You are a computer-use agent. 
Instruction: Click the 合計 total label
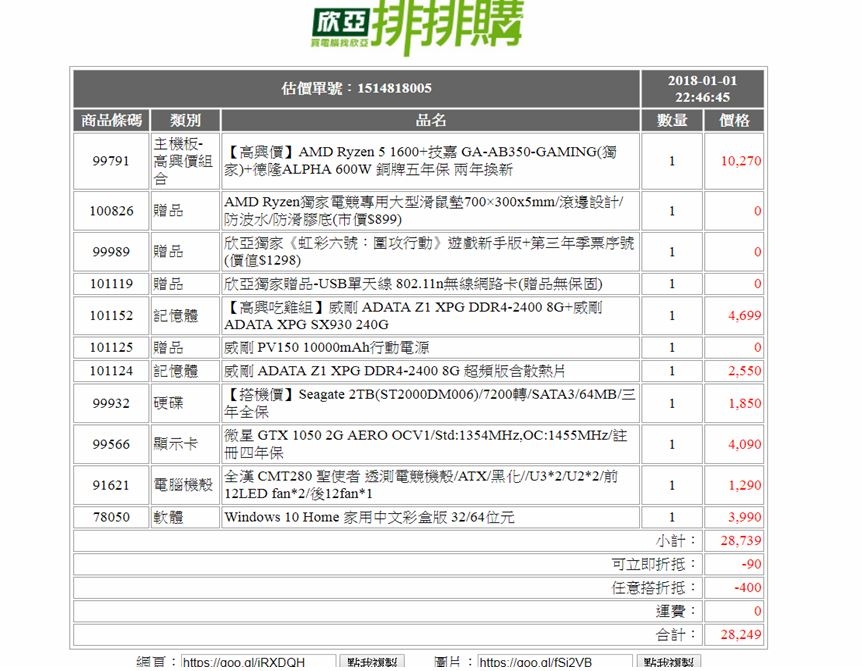pos(676,635)
